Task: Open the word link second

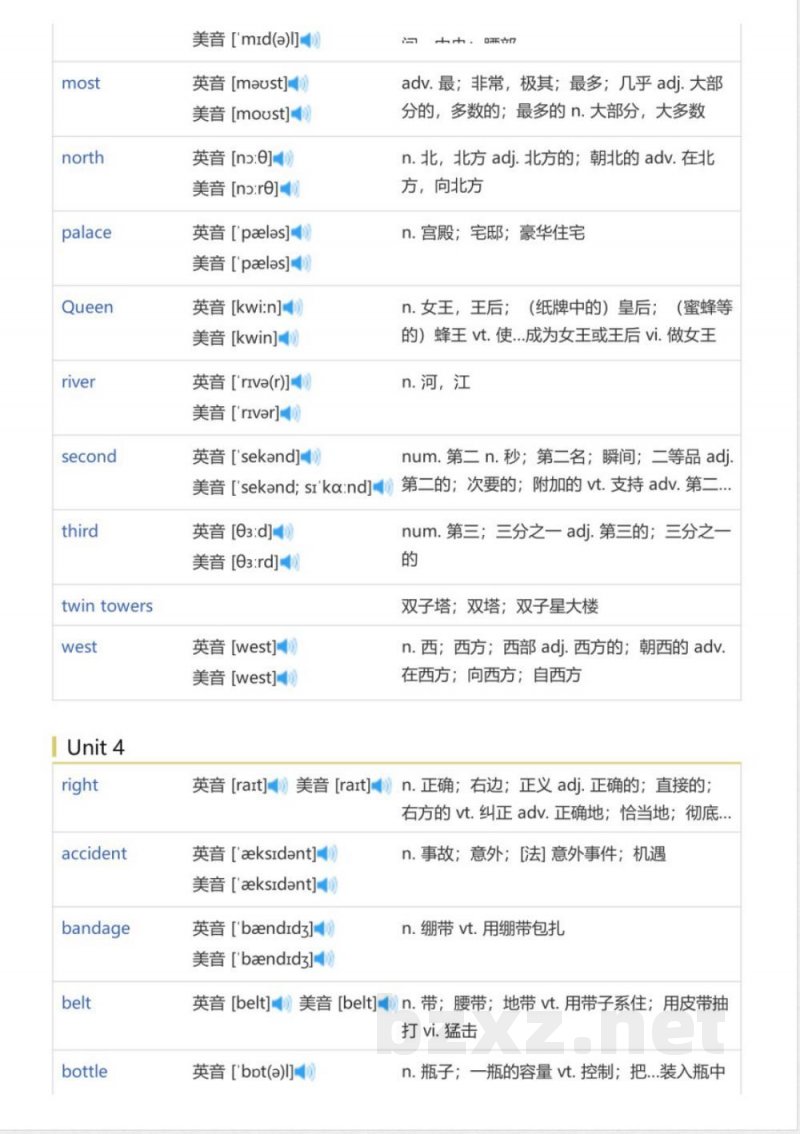Action: [x=89, y=456]
